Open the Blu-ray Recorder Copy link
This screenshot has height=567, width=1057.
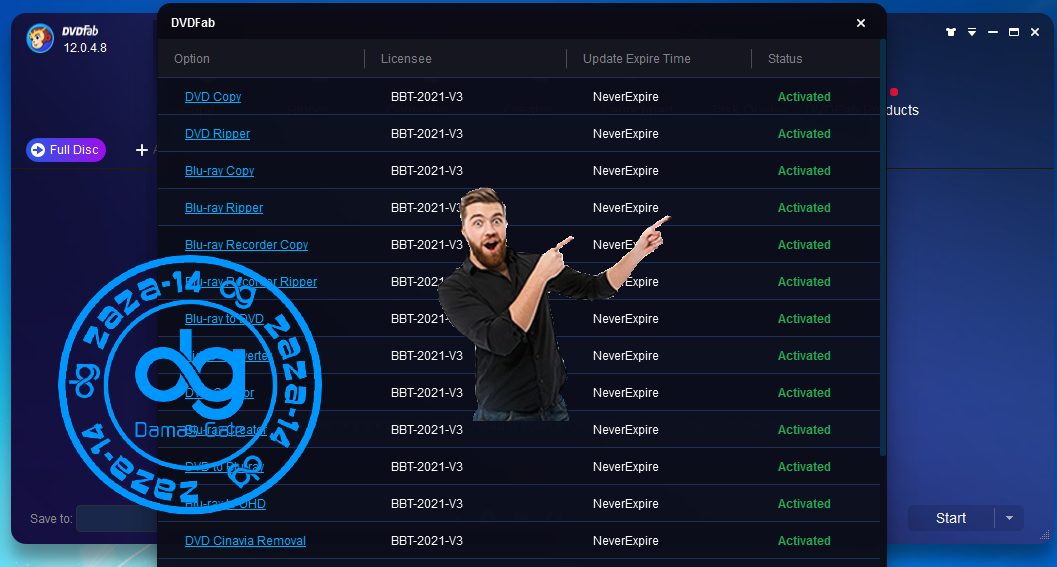point(246,245)
